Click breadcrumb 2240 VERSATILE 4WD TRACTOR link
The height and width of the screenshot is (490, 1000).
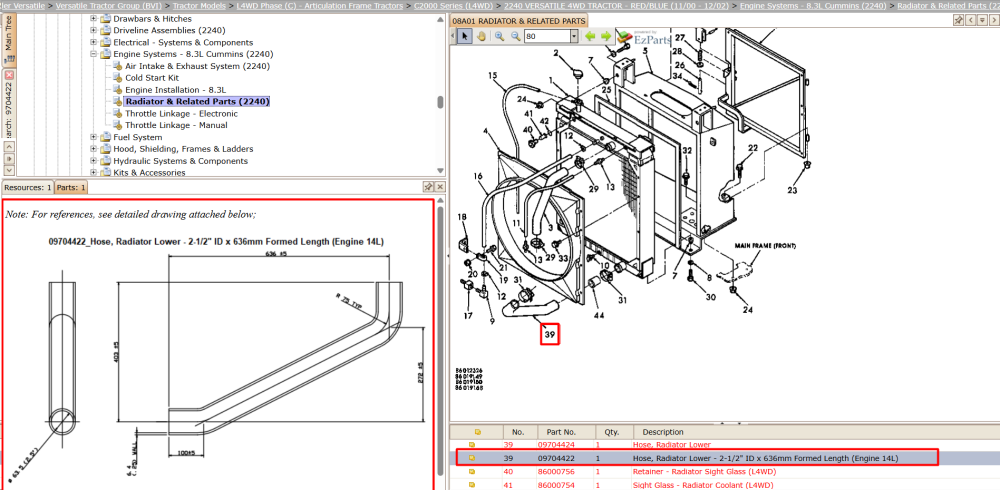tap(616, 5)
